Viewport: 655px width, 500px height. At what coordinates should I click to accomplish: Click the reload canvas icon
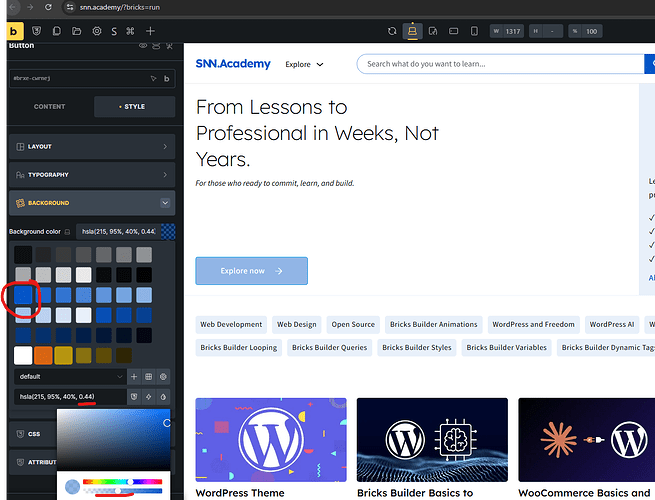click(x=392, y=32)
